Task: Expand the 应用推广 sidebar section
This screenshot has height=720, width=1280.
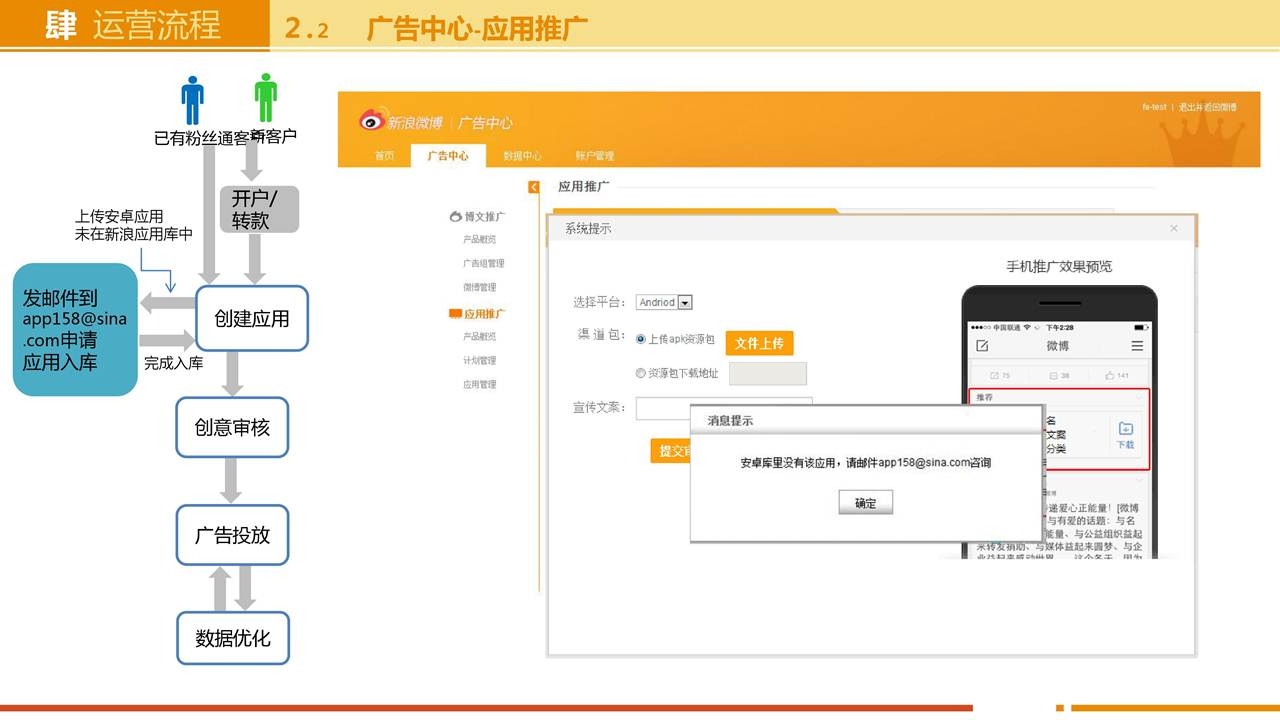Action: 478,314
